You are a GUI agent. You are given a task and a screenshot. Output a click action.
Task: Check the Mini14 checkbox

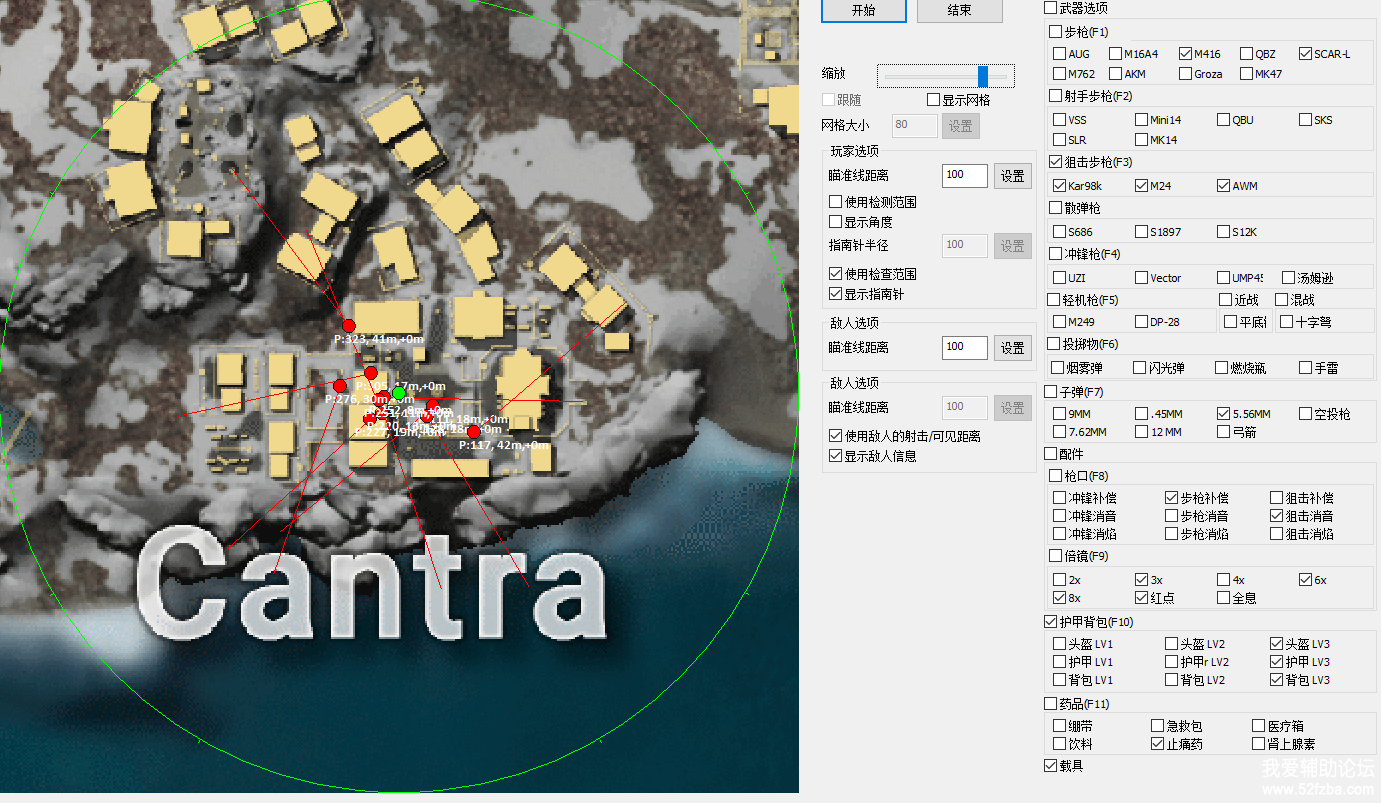pos(1141,120)
